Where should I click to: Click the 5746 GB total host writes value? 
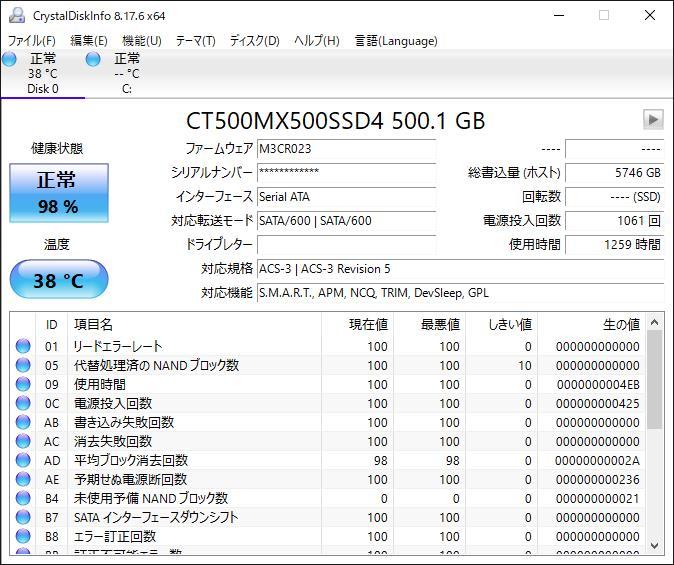615,172
